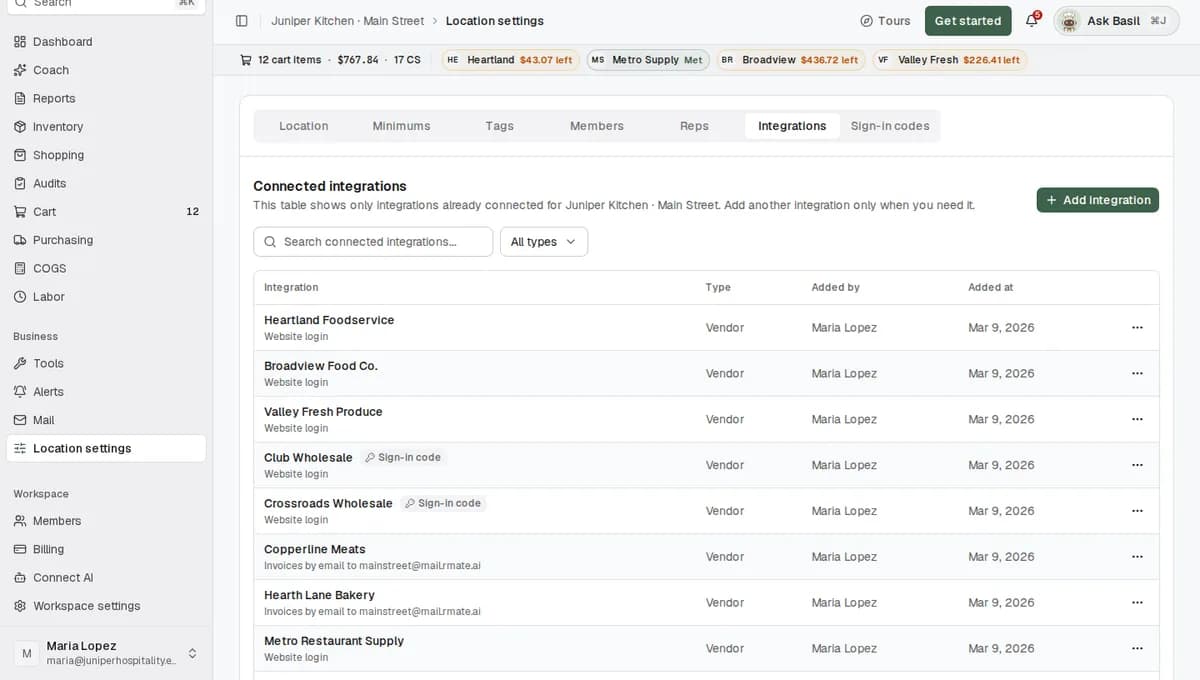Image resolution: width=1200 pixels, height=680 pixels.
Task: Click Sign-in code badge on Club Wholesale
Action: [x=403, y=457]
